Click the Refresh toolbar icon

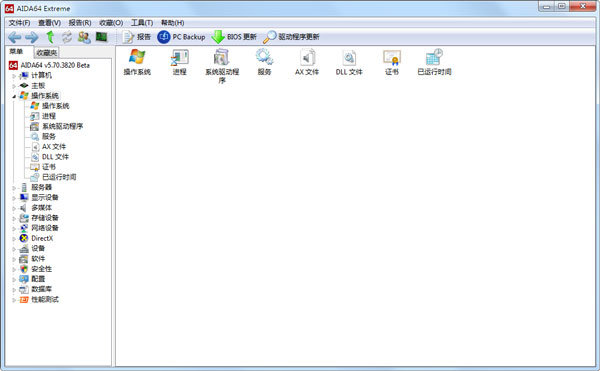pyautogui.click(x=67, y=37)
